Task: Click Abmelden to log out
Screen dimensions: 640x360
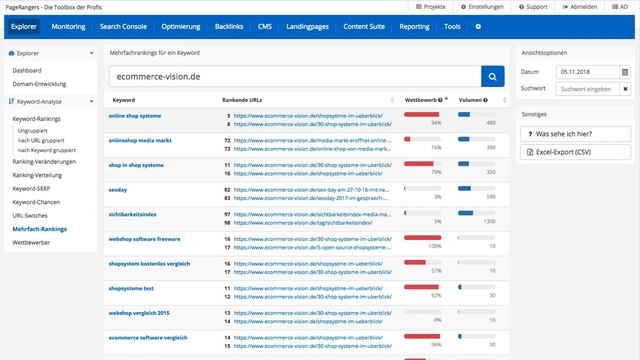Action: pos(580,7)
